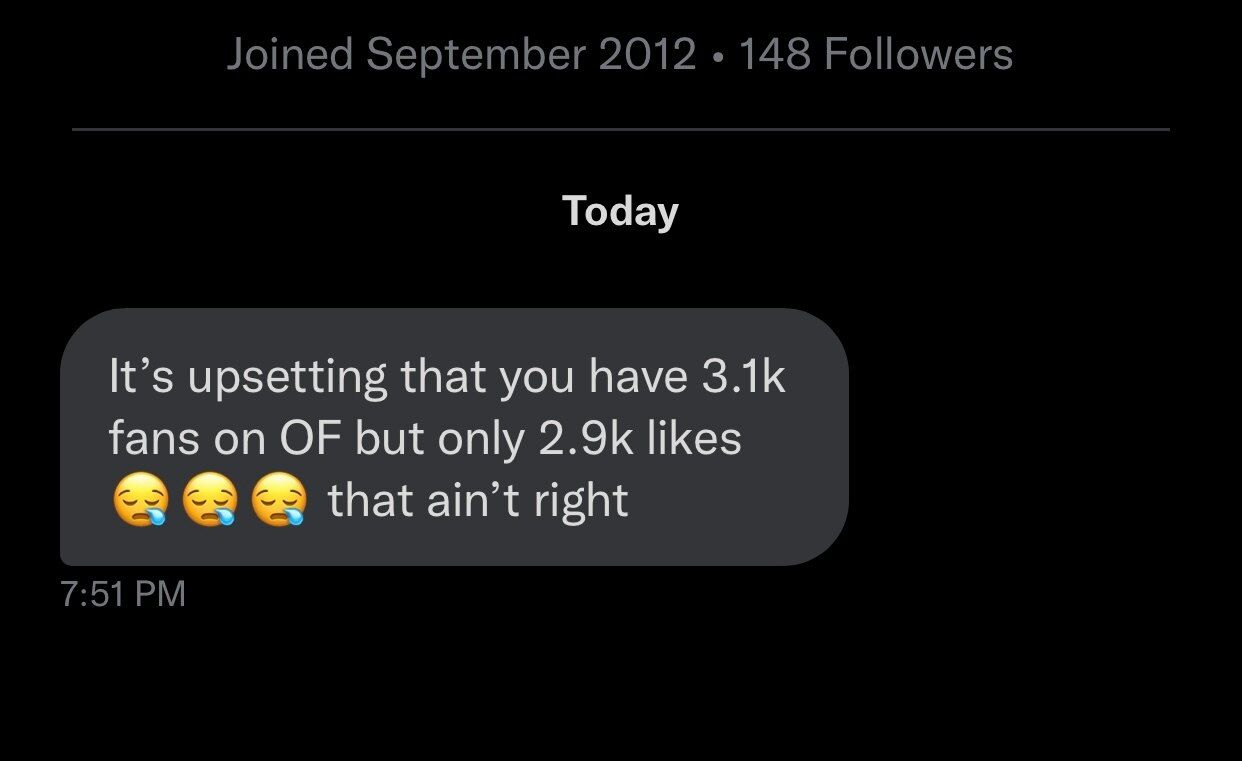Click the phrase 'that ain't right'
Viewport: 1242px width, 761px height.
[478, 500]
